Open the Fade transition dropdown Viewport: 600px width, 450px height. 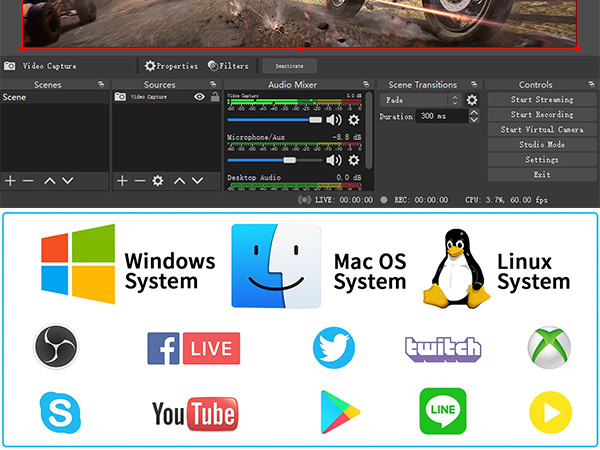(x=421, y=100)
